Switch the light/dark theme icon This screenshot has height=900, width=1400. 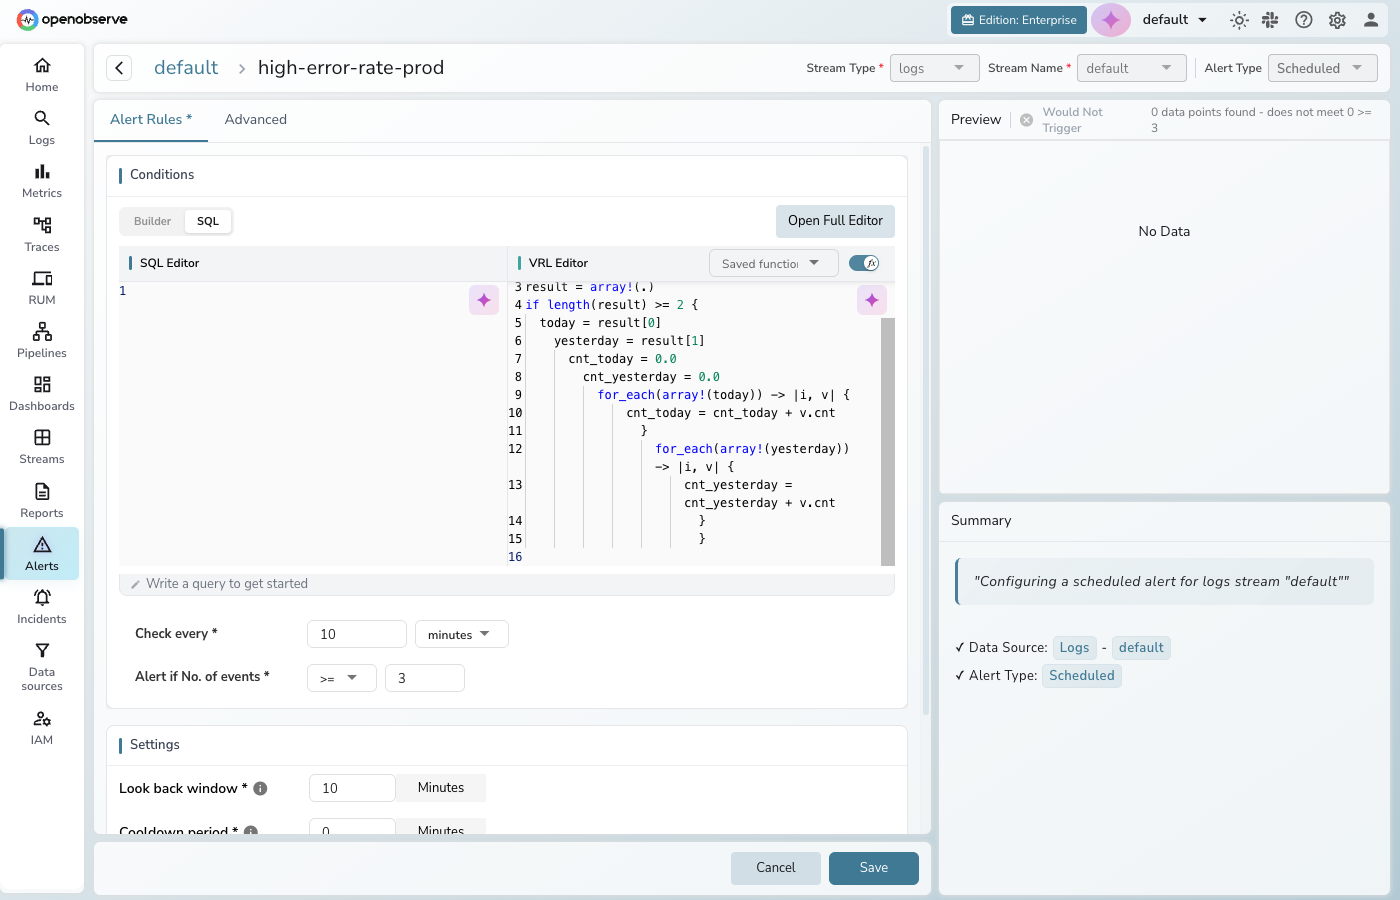click(1239, 20)
